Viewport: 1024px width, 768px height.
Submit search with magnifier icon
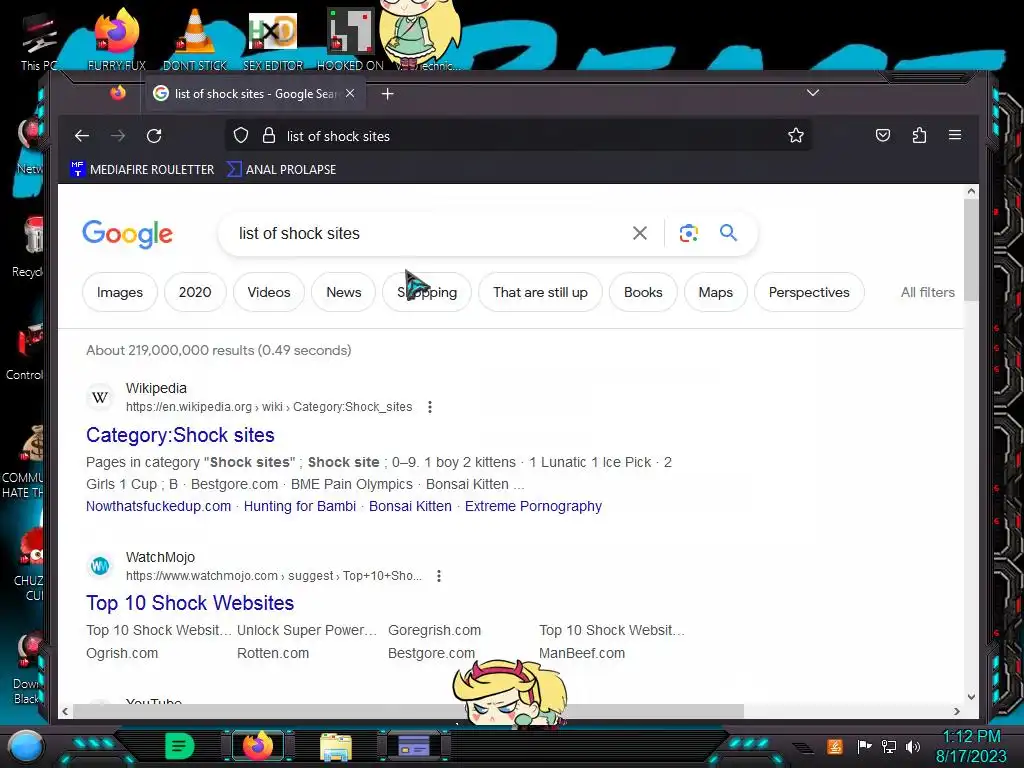point(728,232)
